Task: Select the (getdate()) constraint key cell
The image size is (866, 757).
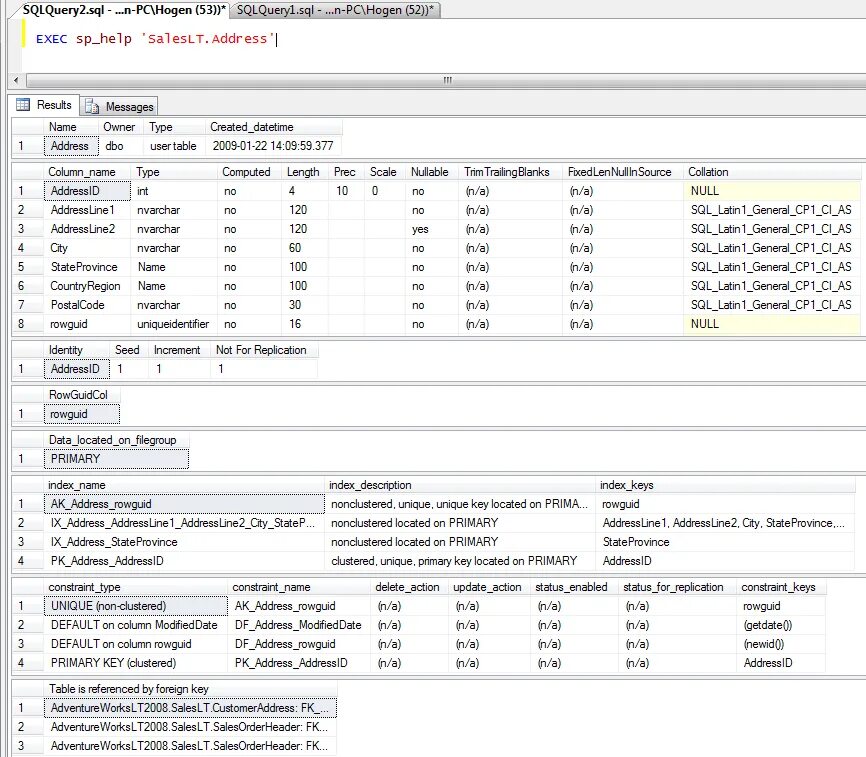Action: coord(780,625)
